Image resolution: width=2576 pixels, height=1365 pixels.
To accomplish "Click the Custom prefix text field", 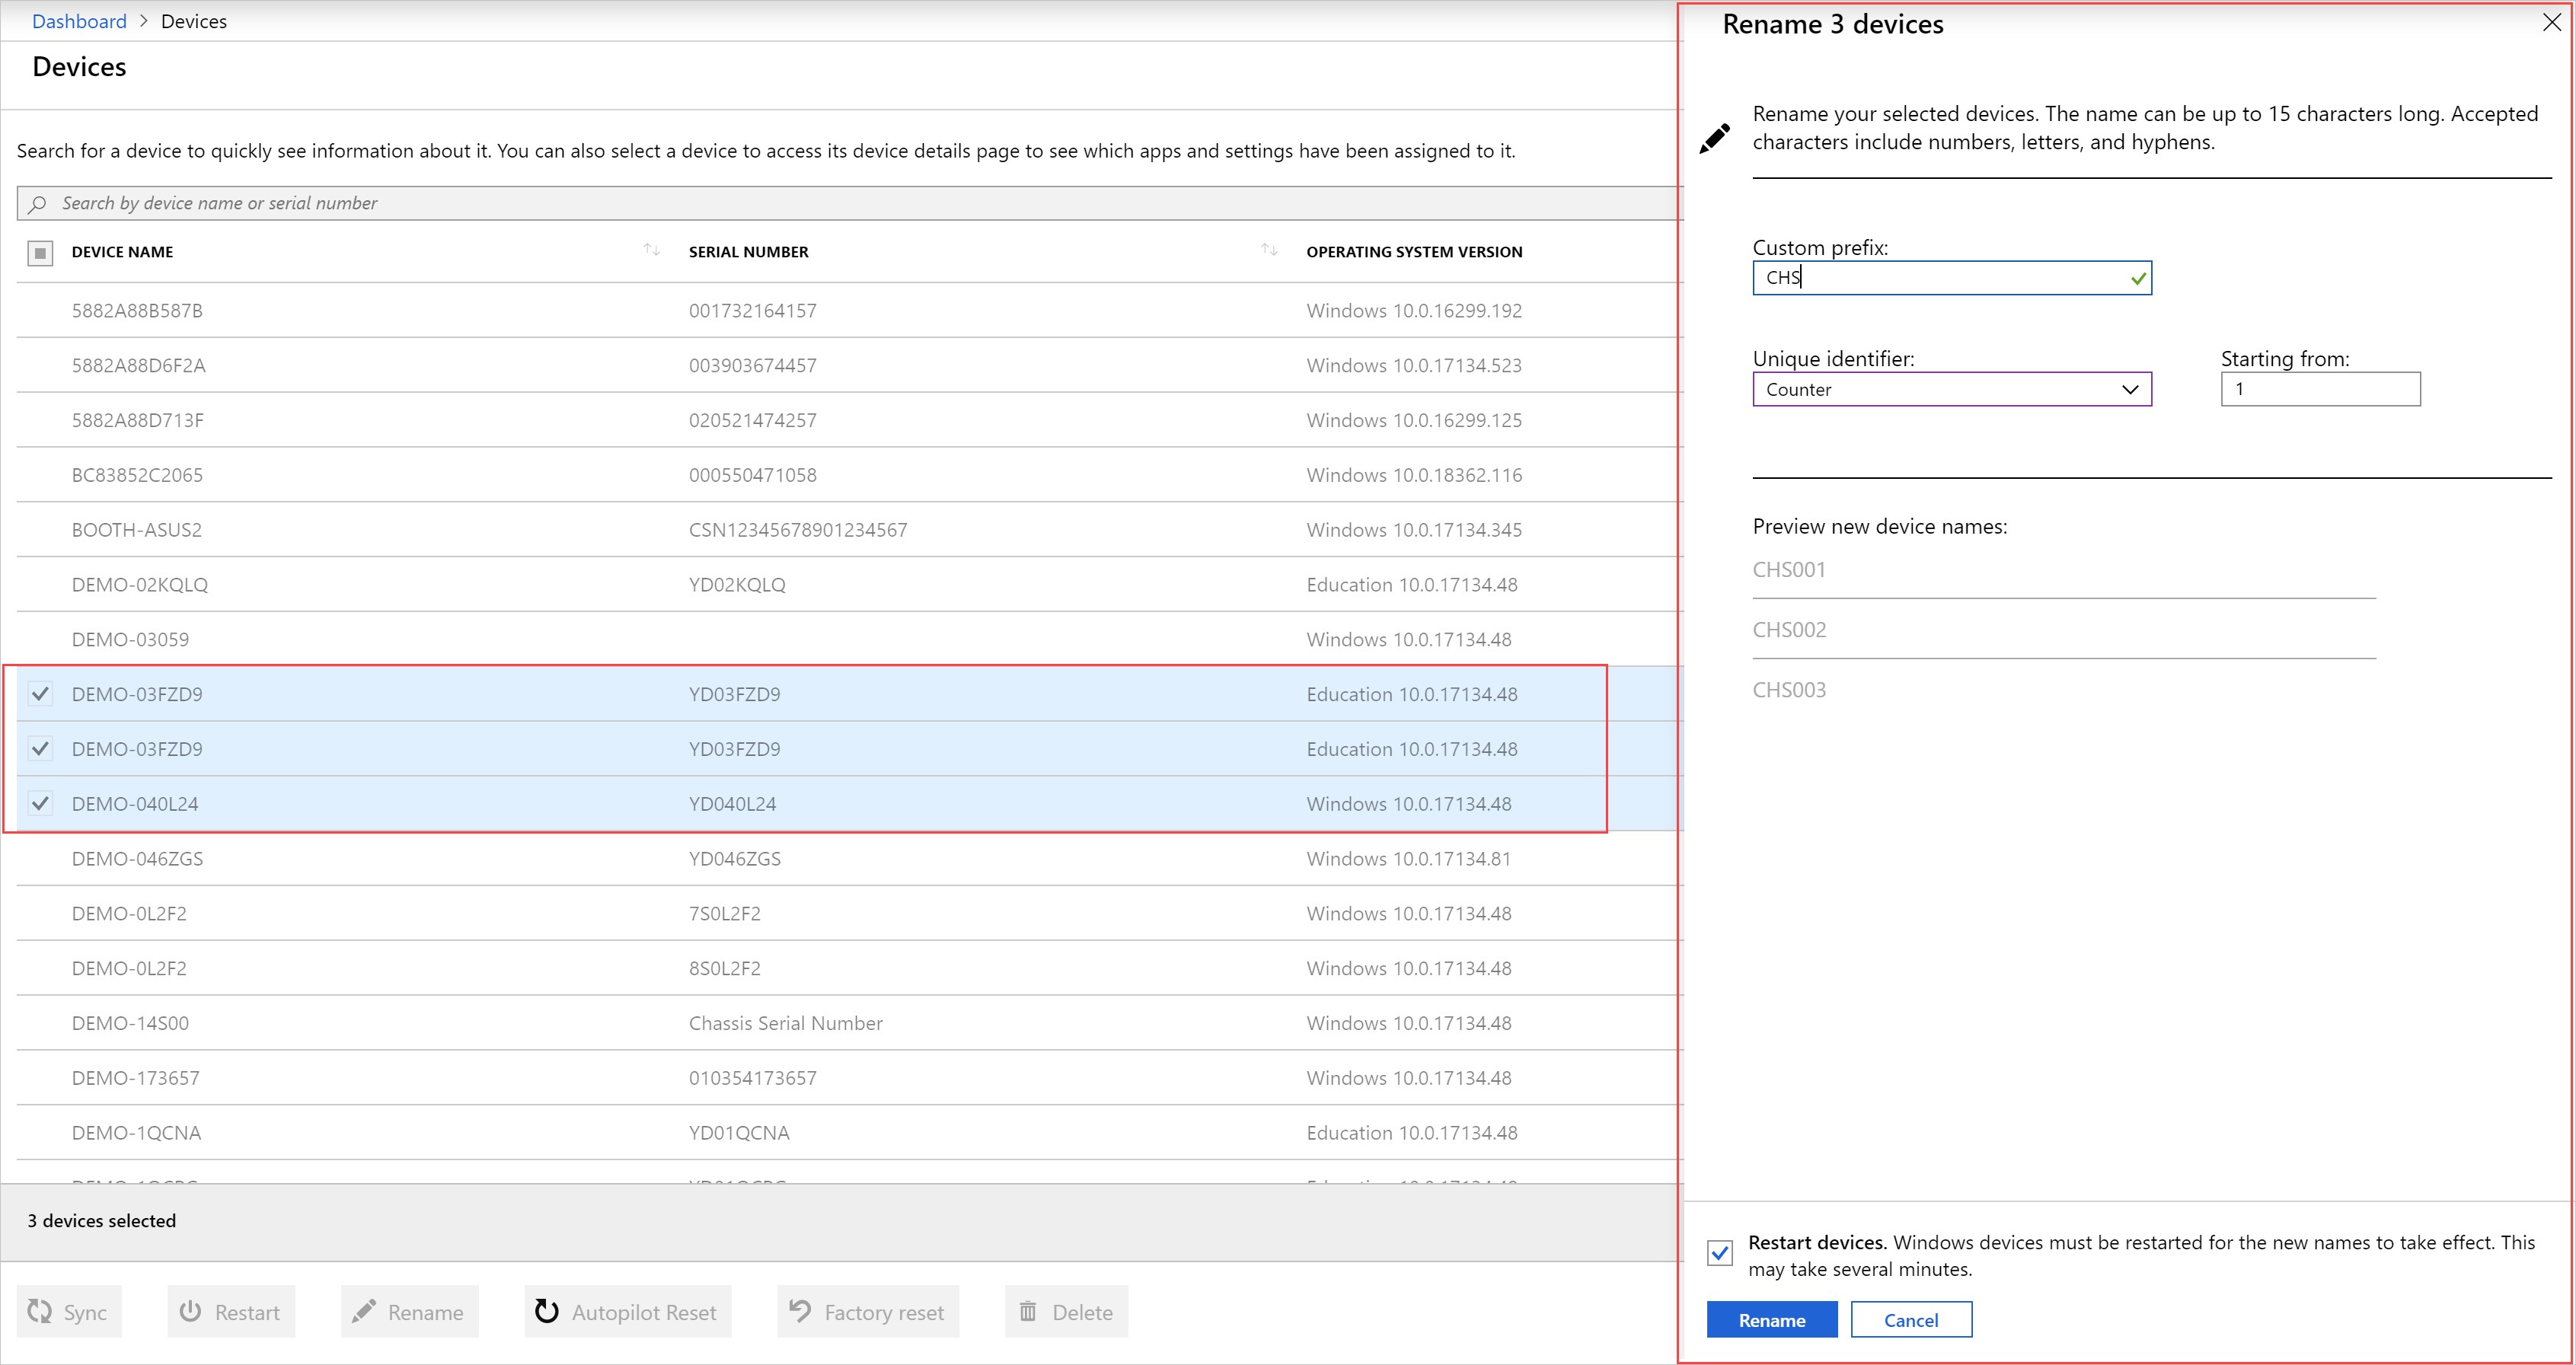I will [x=1940, y=278].
